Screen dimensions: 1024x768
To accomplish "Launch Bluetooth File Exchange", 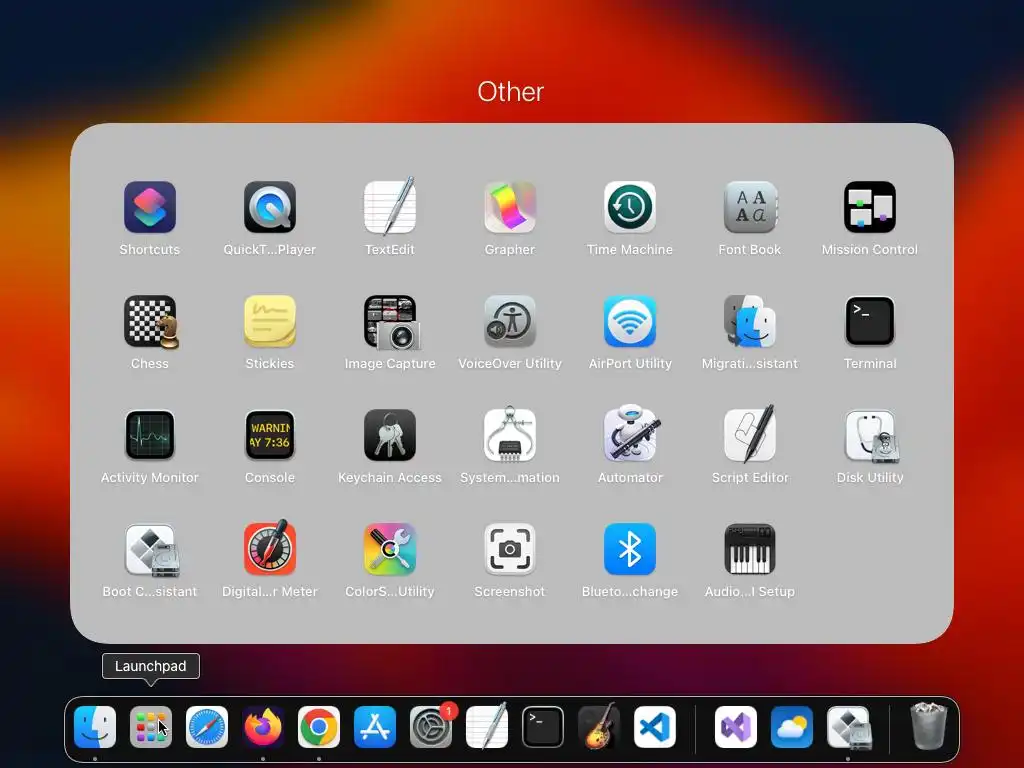I will click(630, 549).
